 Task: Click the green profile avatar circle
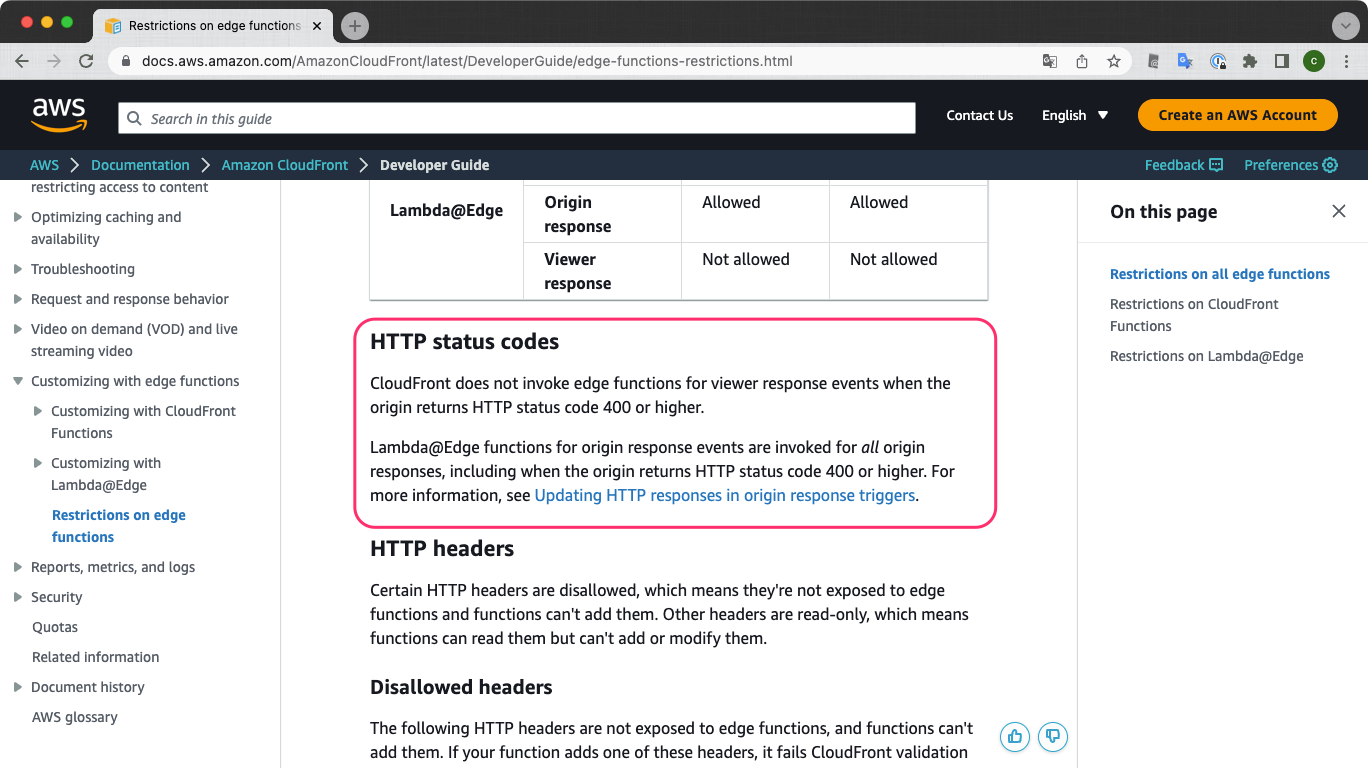(x=1313, y=61)
